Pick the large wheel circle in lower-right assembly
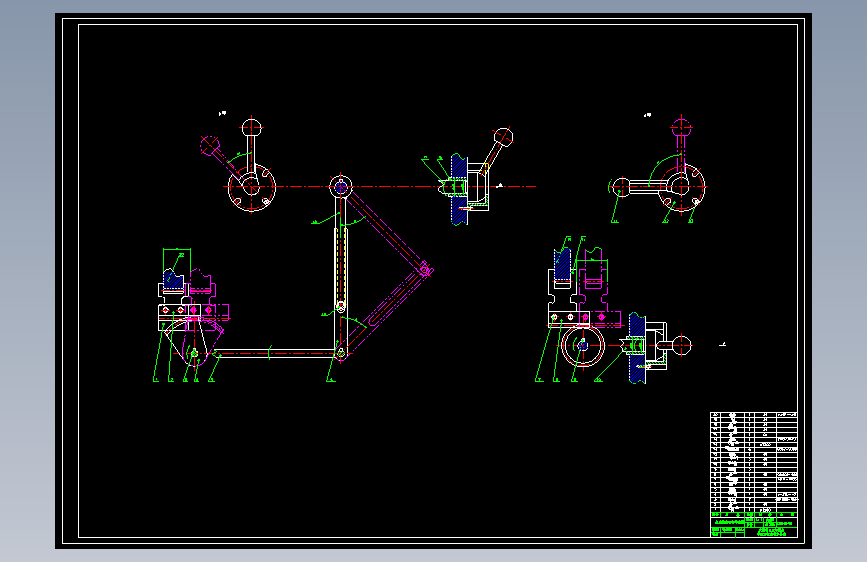The width and height of the screenshot is (867, 562). 583,345
